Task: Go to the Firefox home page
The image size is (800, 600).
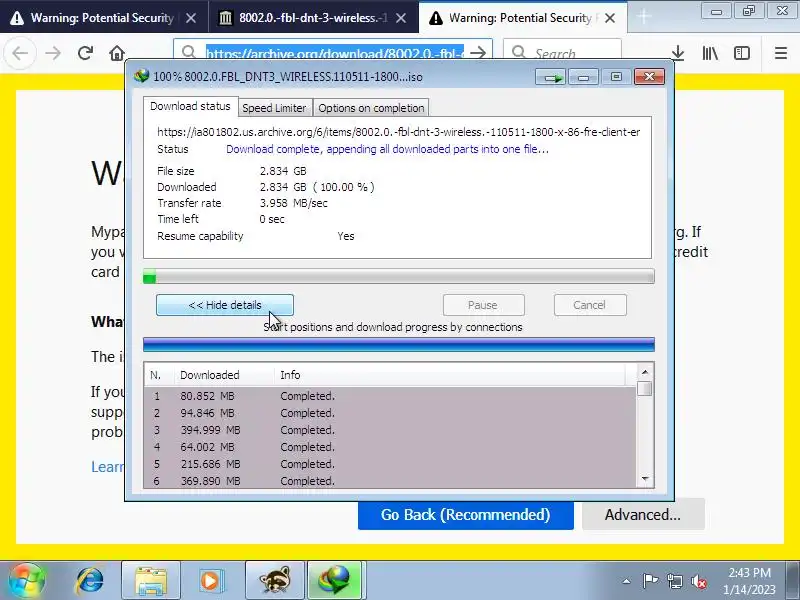Action: tap(117, 53)
